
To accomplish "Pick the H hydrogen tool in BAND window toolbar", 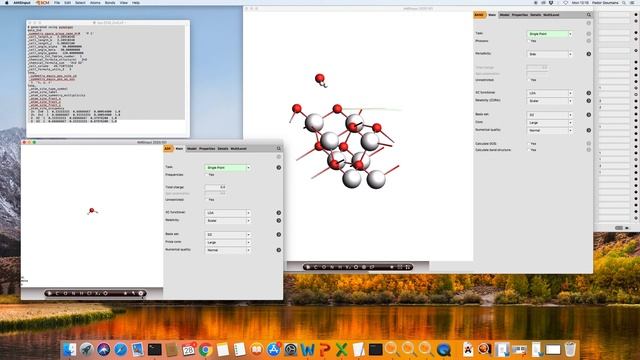I will [340, 267].
